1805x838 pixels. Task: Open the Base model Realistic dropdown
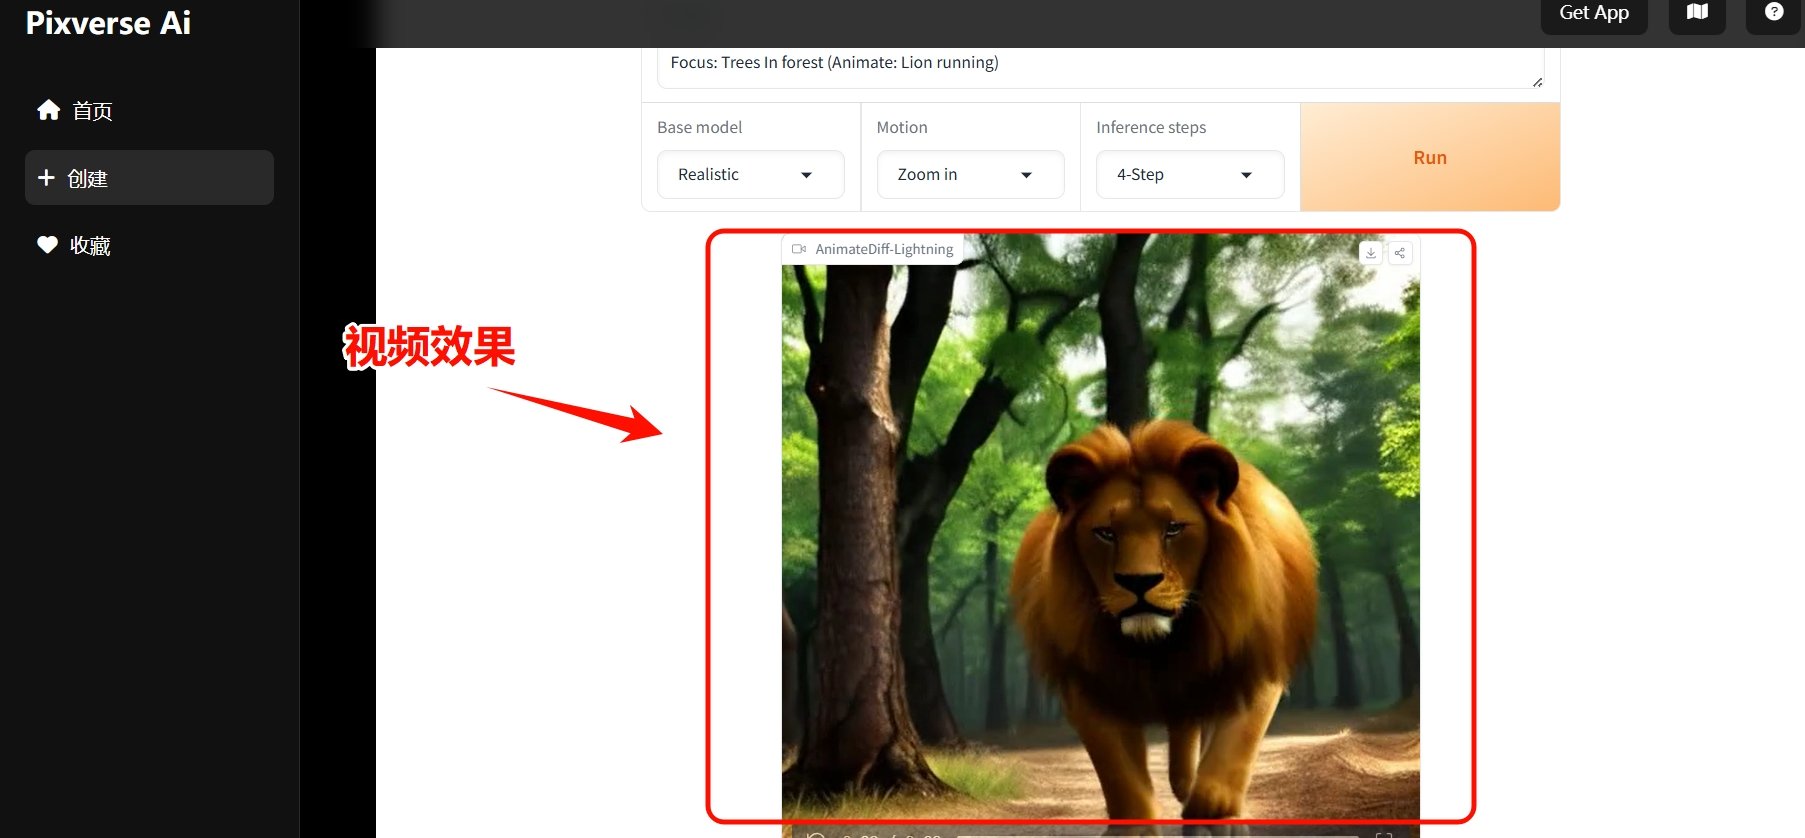(x=750, y=174)
